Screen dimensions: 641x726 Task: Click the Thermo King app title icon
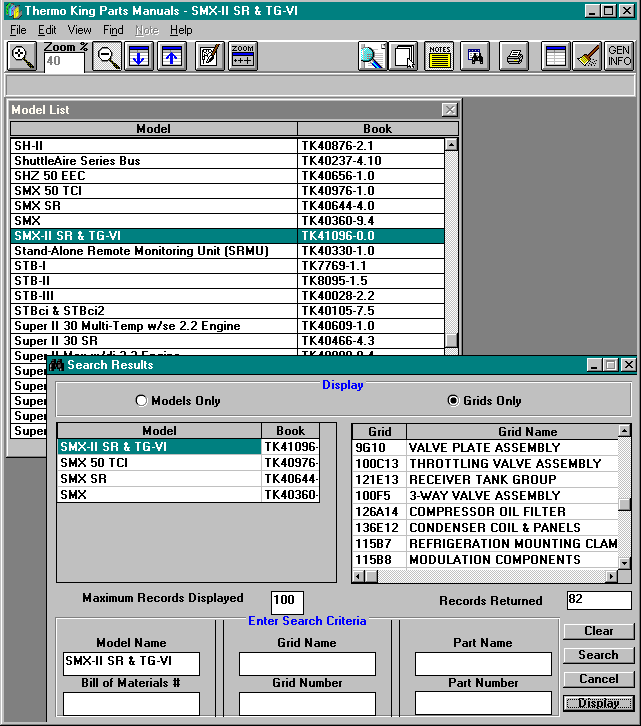pyautogui.click(x=14, y=11)
